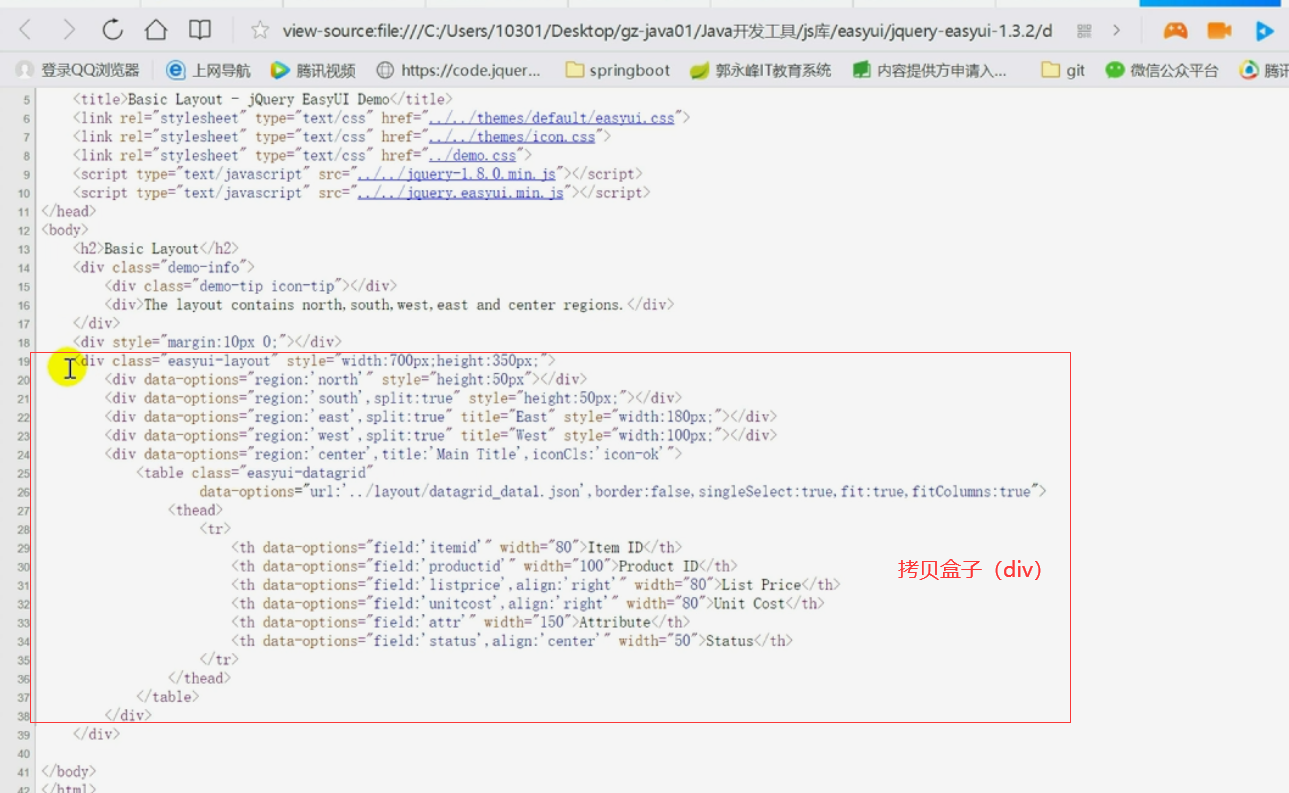
Task: Open the blue play icon in toolbar
Action: (1265, 30)
